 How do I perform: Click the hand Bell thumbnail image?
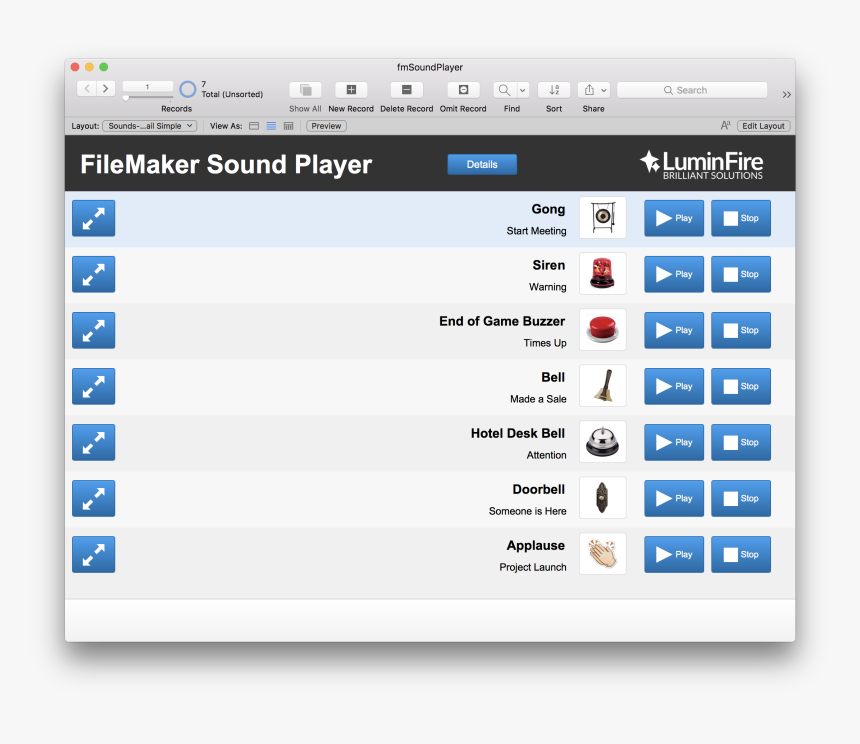(x=603, y=385)
